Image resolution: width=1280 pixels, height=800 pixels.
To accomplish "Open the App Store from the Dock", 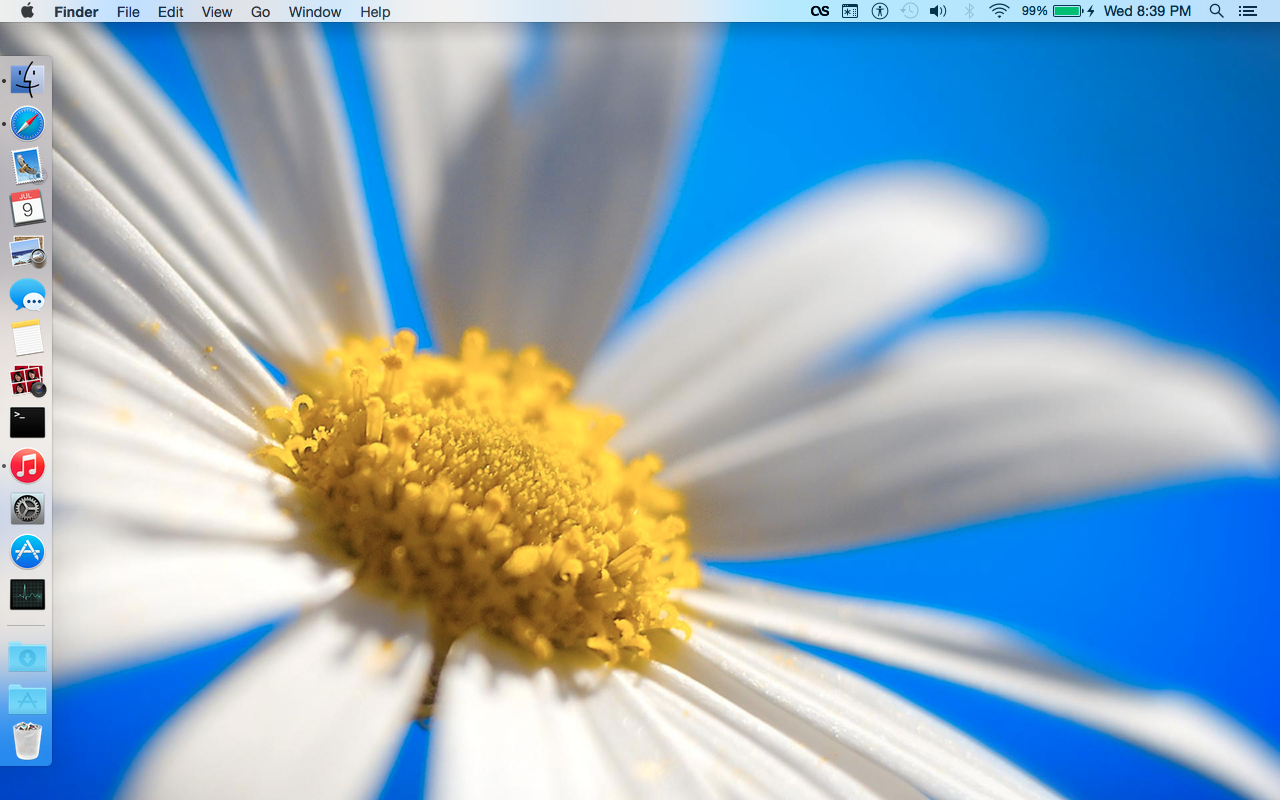I will click(x=27, y=552).
